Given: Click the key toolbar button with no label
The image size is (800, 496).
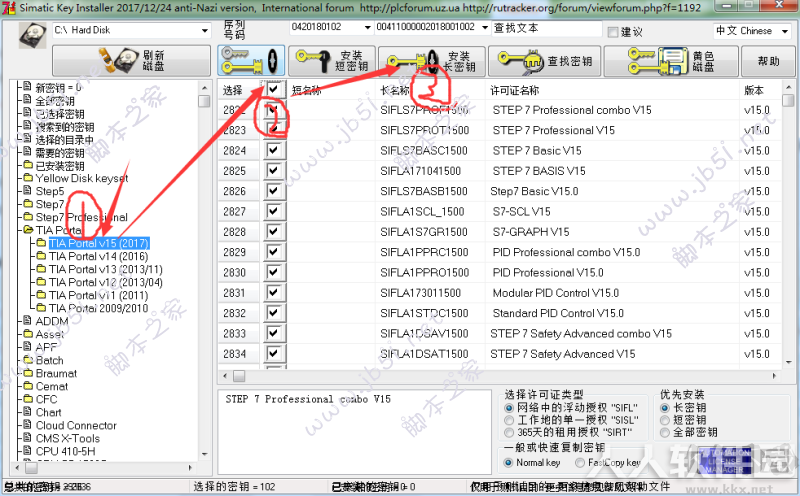Looking at the screenshot, I should tap(251, 61).
